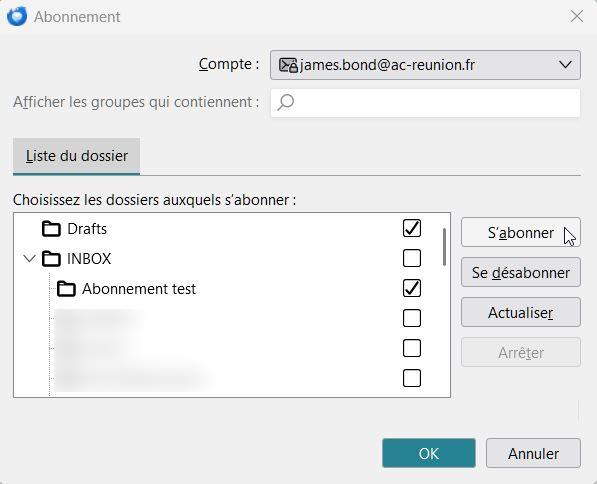Click the dropdown arrow of account selector
The height and width of the screenshot is (484, 597).
[x=565, y=65]
